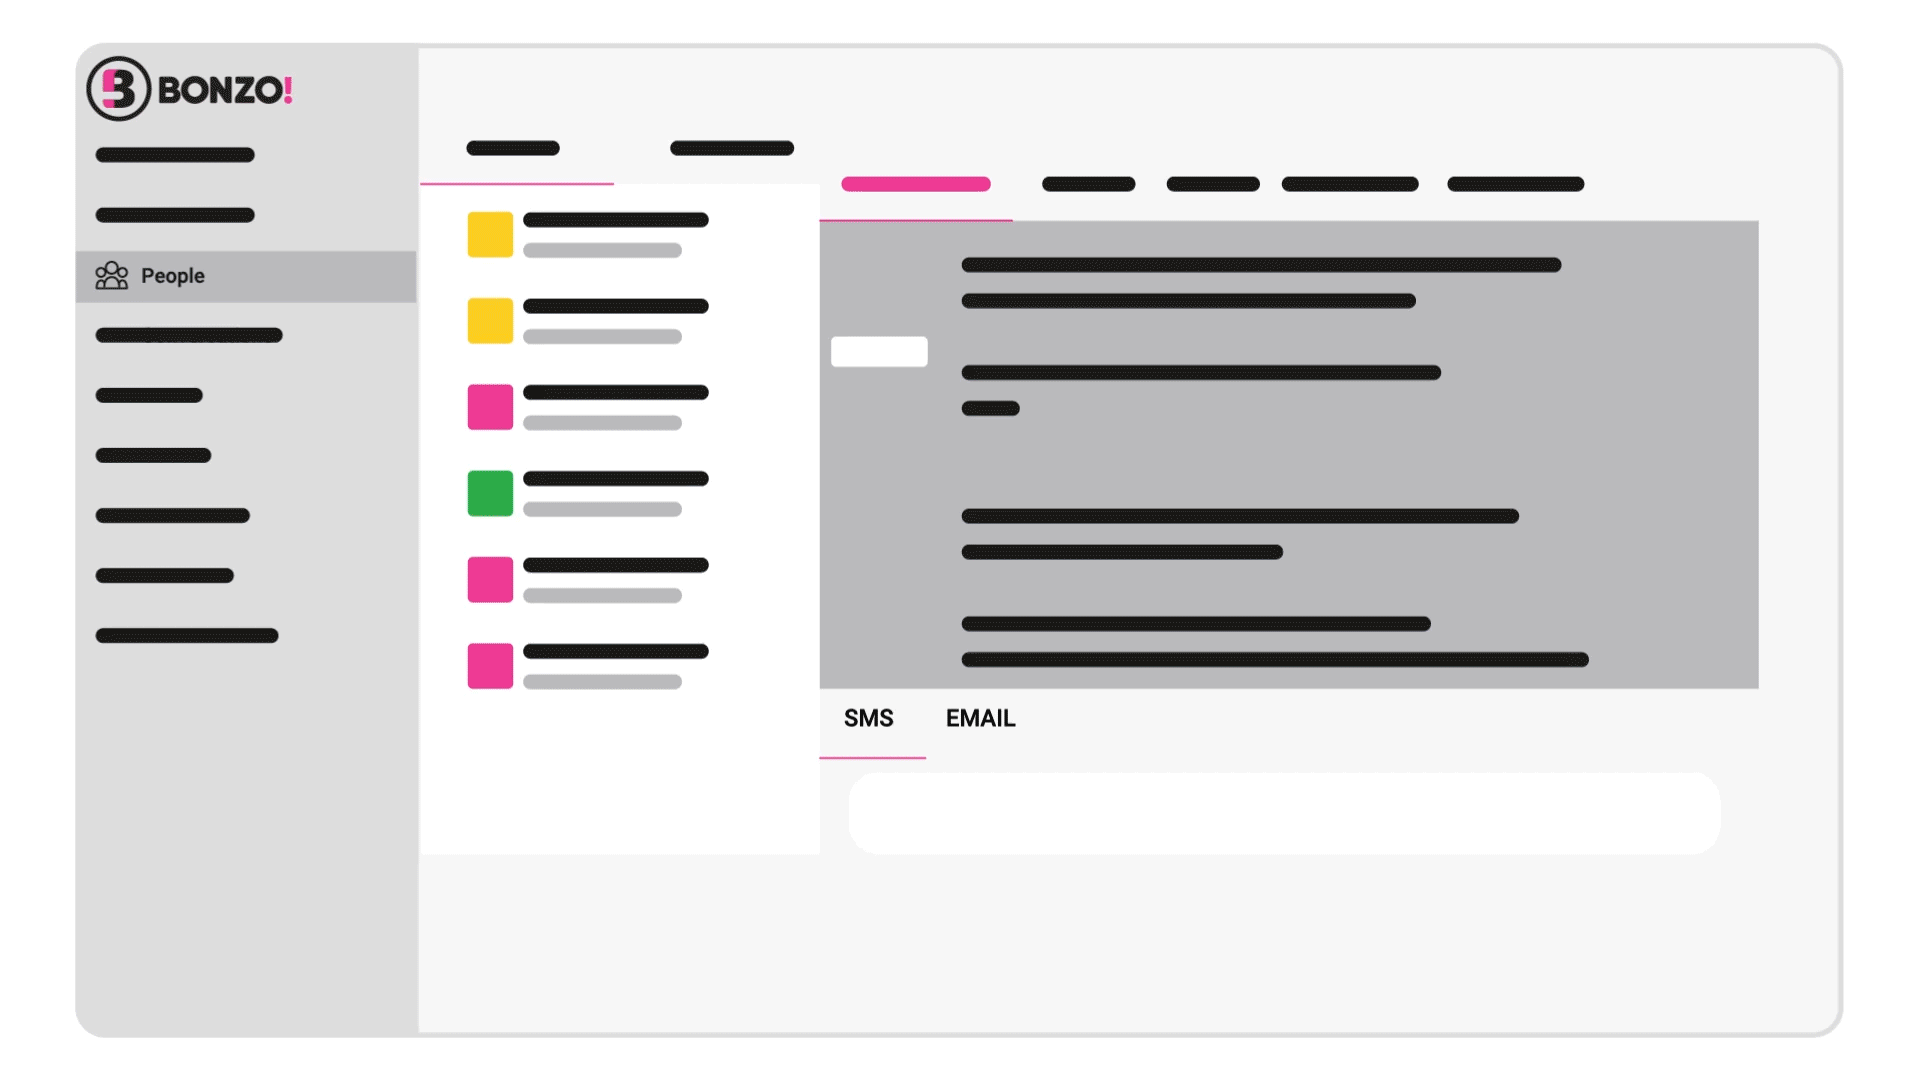Image resolution: width=1920 pixels, height=1080 pixels.
Task: Toggle the white checkbox in message panel
Action: (878, 349)
